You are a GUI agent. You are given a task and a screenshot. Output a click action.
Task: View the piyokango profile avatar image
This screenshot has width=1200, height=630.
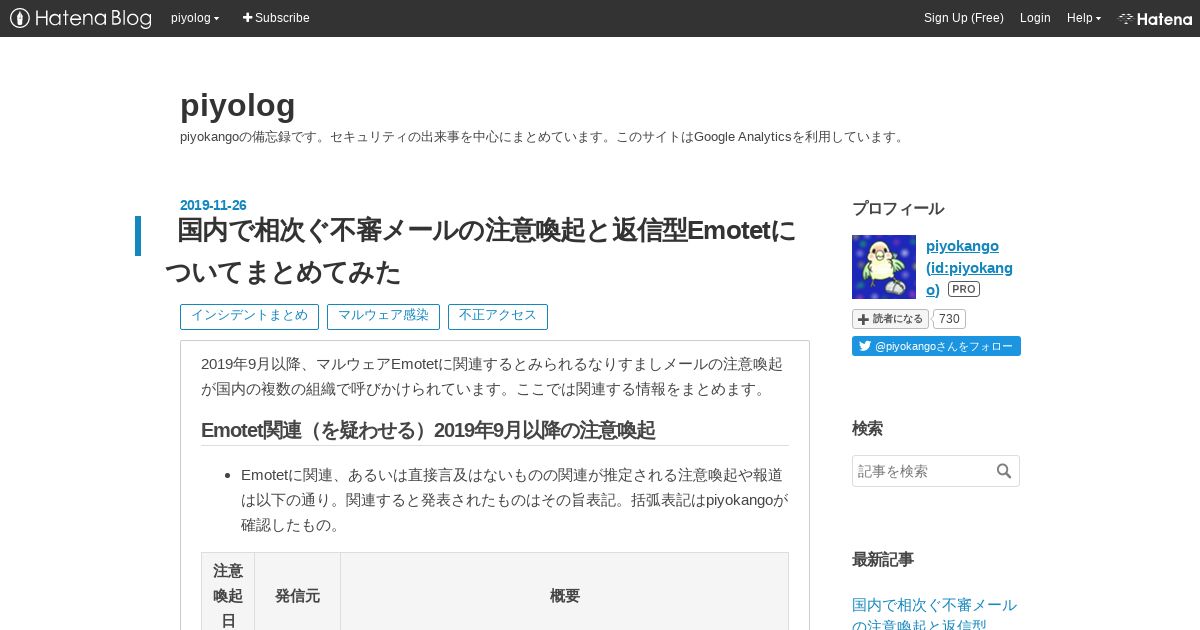[x=884, y=267]
